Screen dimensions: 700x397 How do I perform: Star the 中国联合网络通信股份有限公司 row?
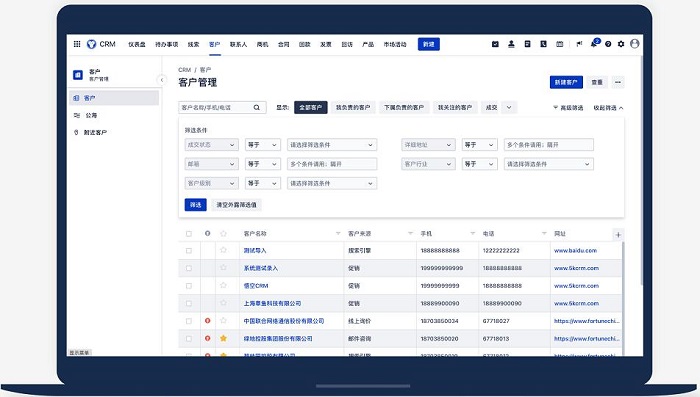point(223,320)
